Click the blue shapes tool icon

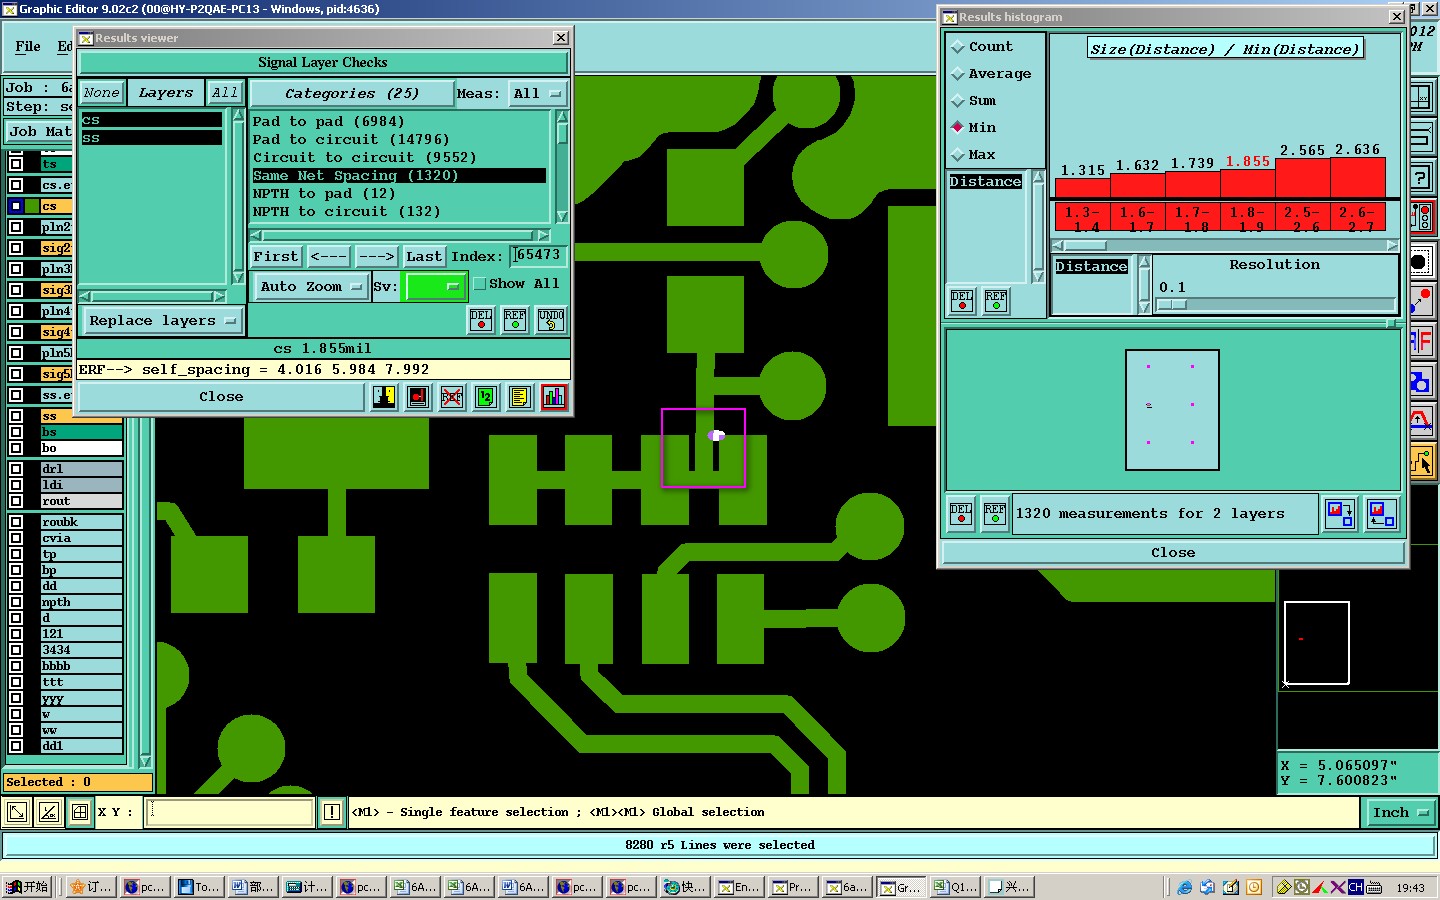coord(1421,381)
